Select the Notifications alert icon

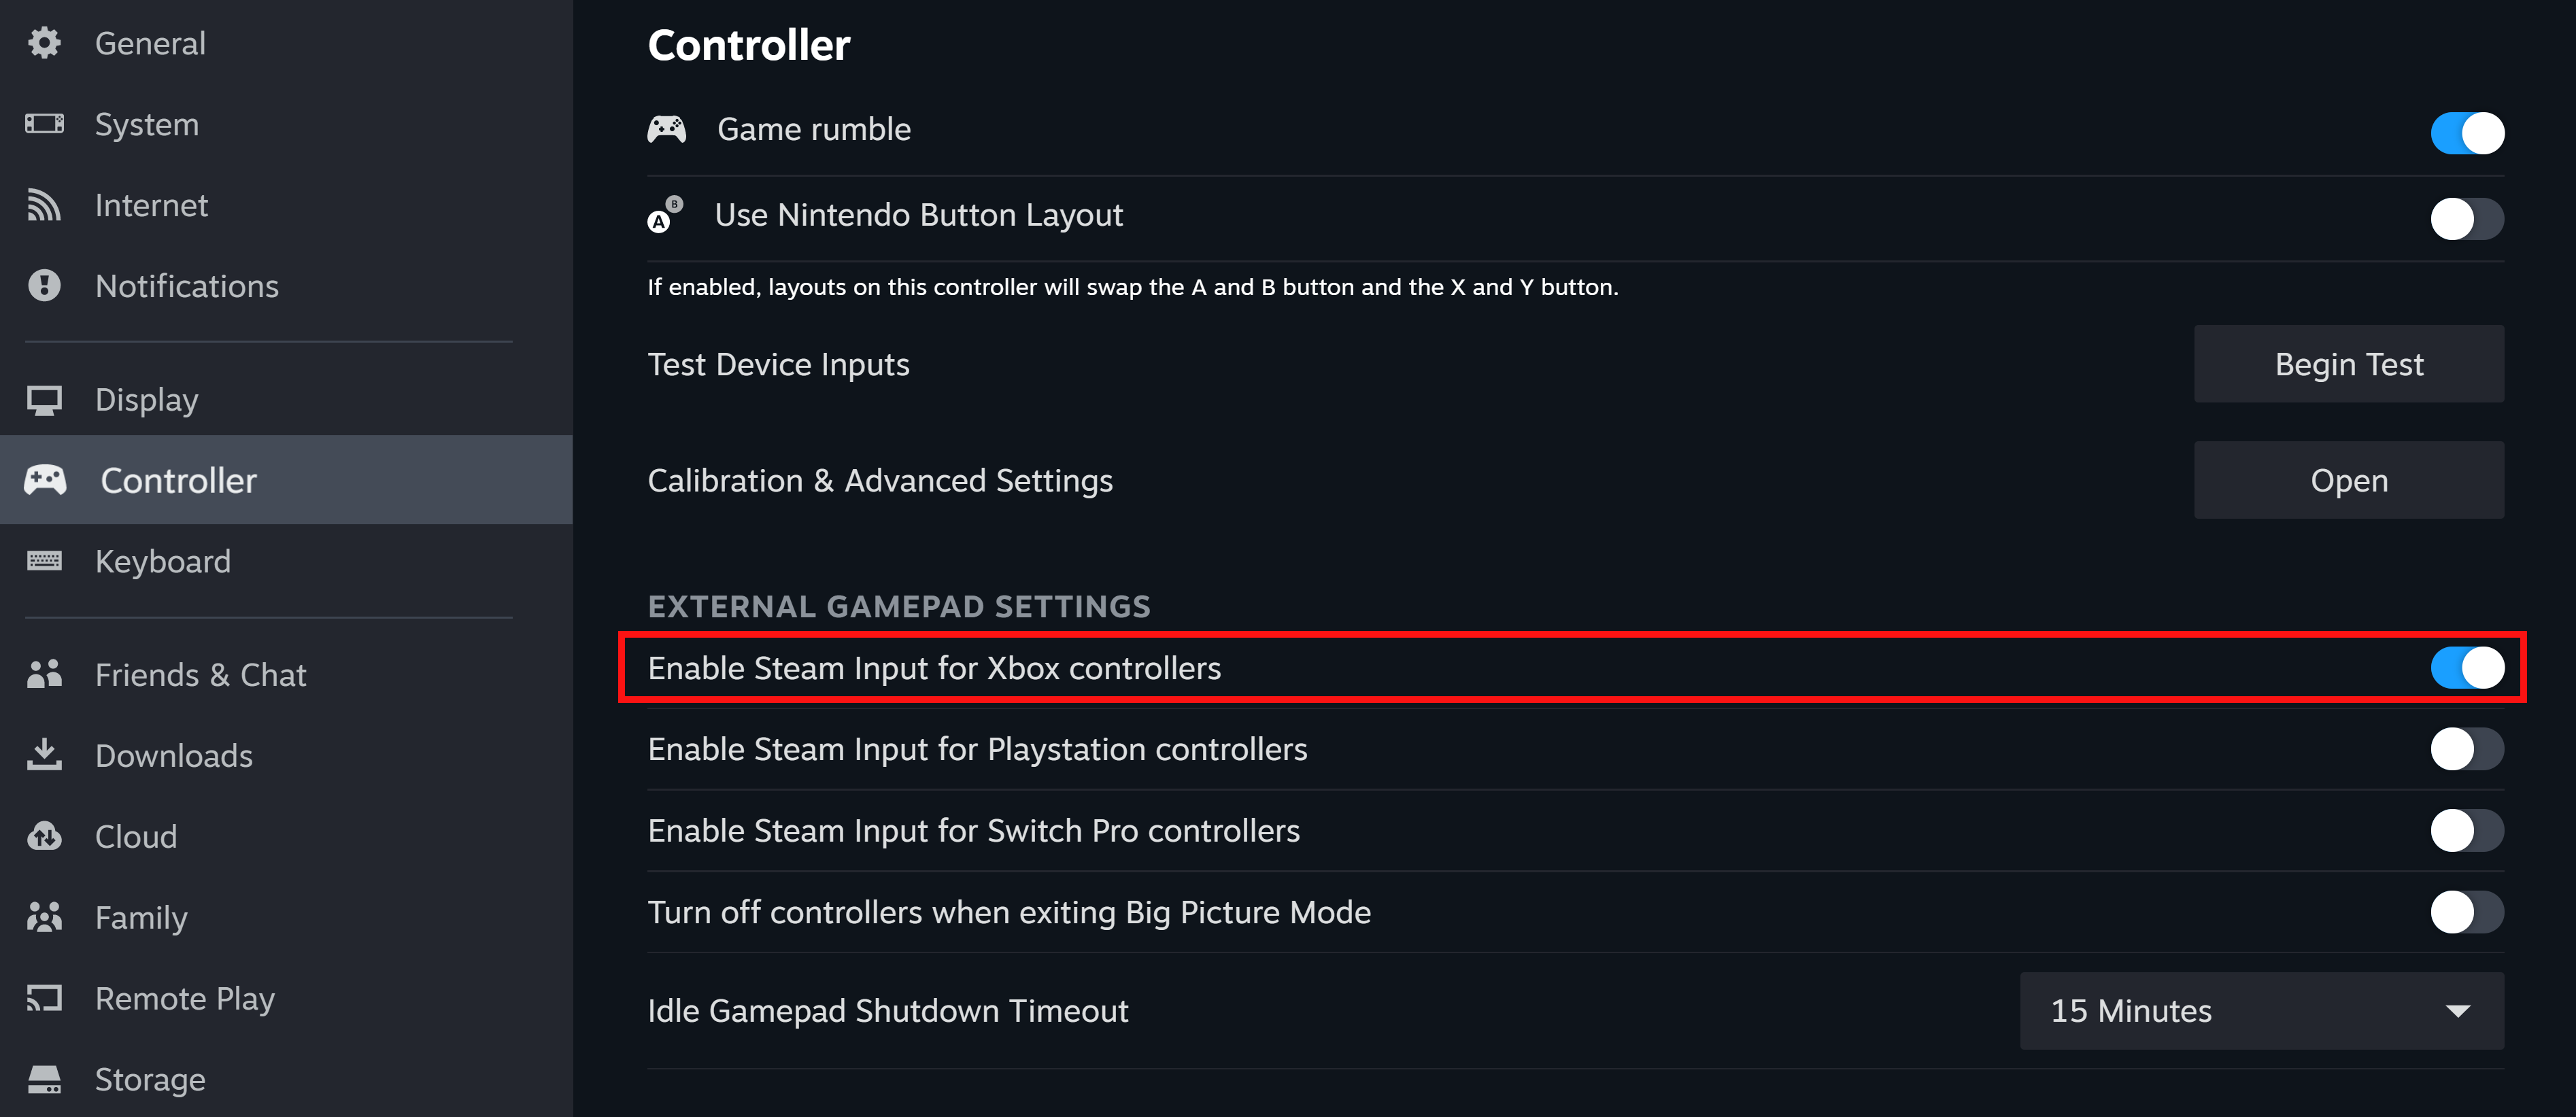tap(44, 286)
